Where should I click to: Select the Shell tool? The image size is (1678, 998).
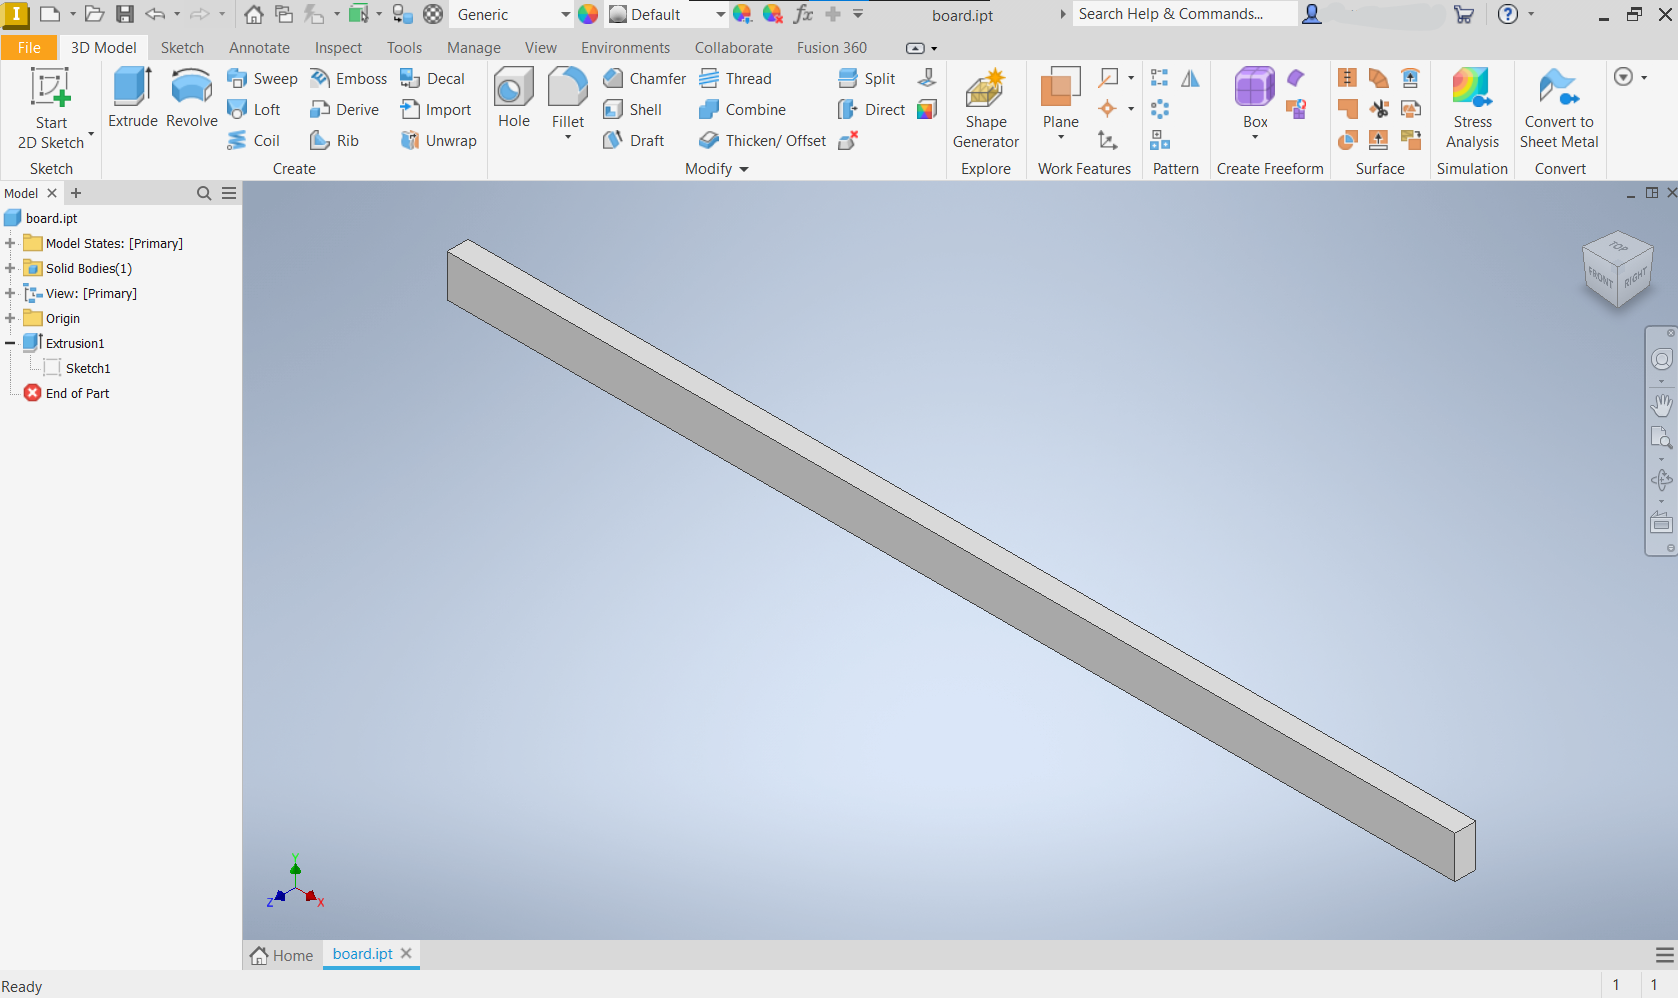(632, 110)
